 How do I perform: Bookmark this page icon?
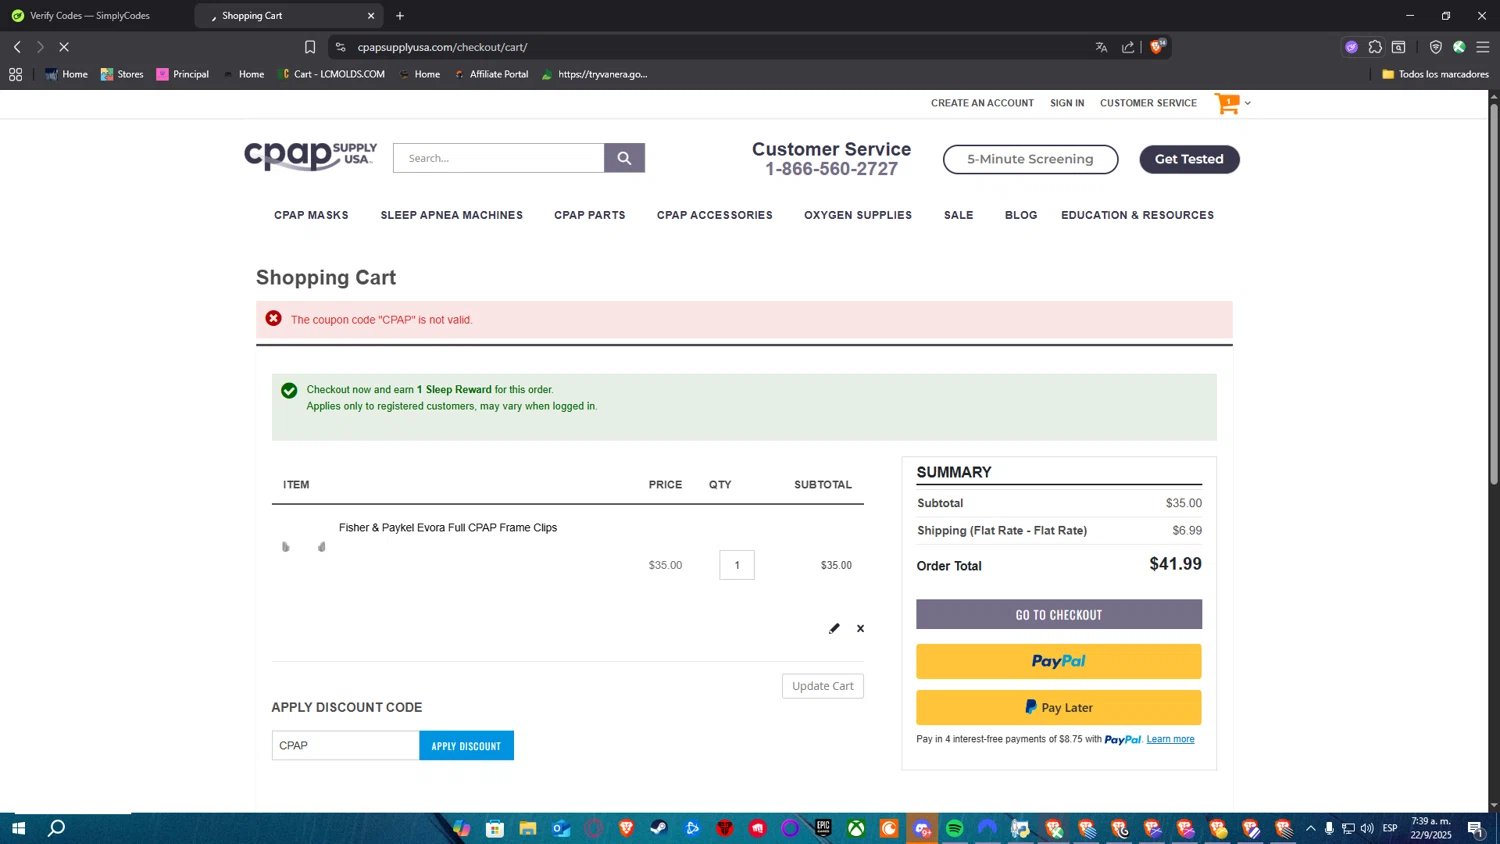tap(310, 47)
